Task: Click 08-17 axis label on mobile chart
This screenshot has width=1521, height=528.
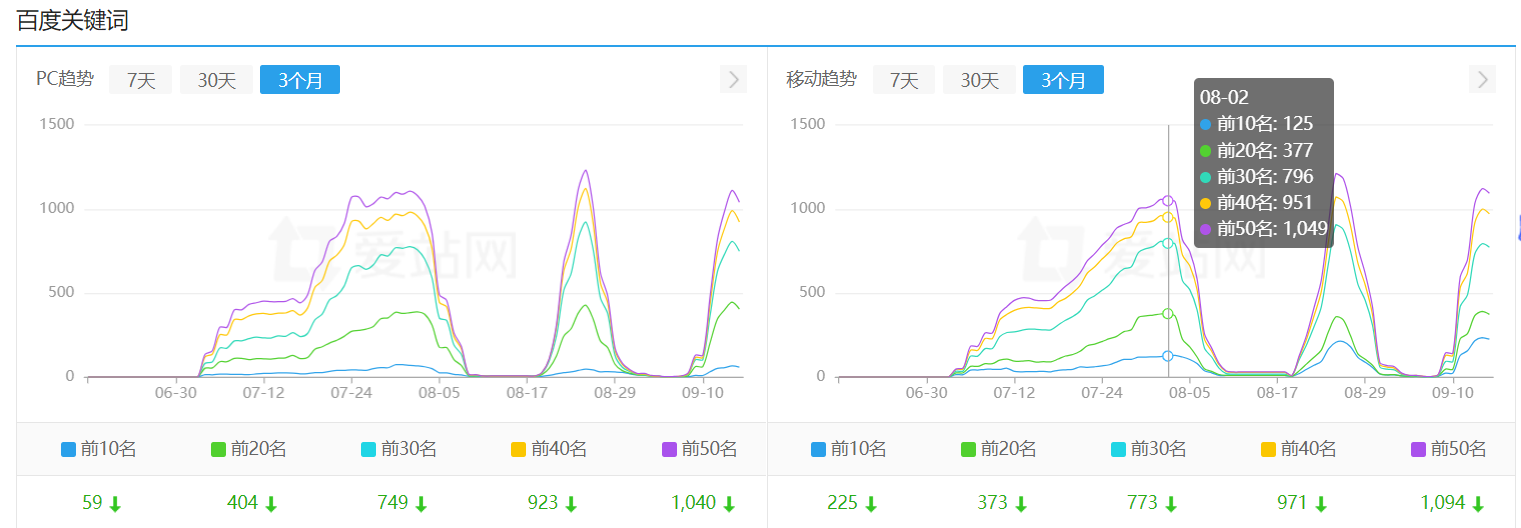Action: click(1277, 393)
